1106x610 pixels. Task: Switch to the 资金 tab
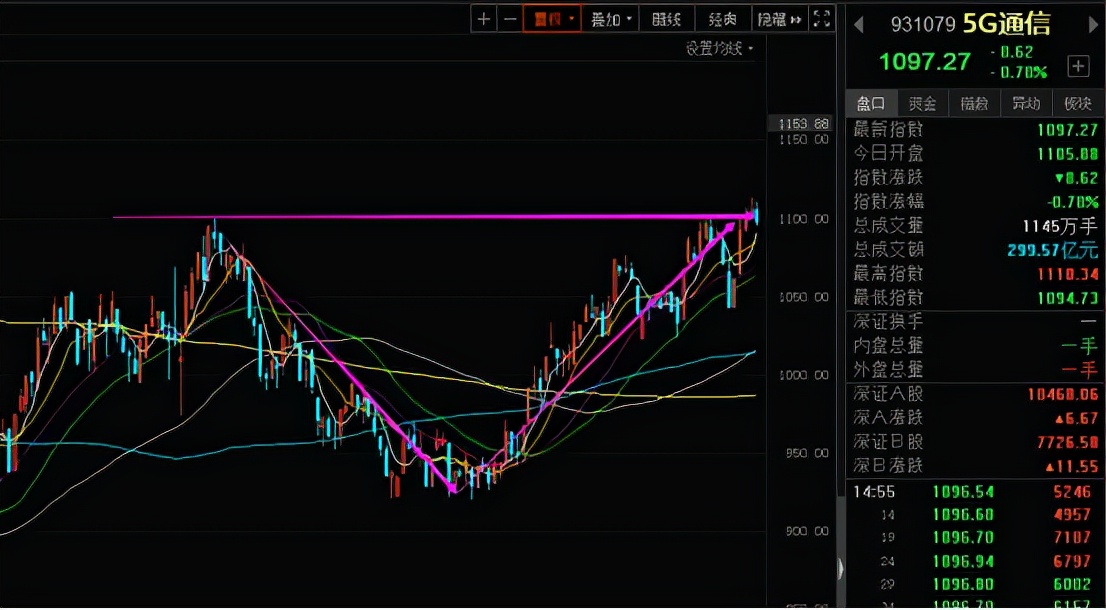(x=922, y=103)
